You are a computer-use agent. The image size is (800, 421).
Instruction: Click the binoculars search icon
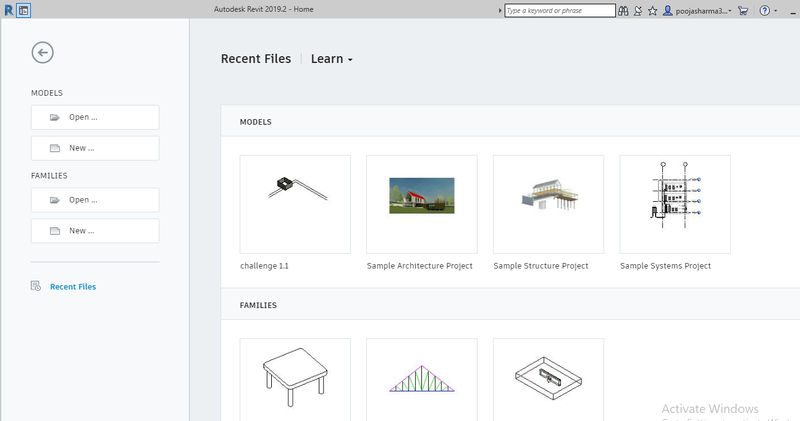(x=623, y=11)
